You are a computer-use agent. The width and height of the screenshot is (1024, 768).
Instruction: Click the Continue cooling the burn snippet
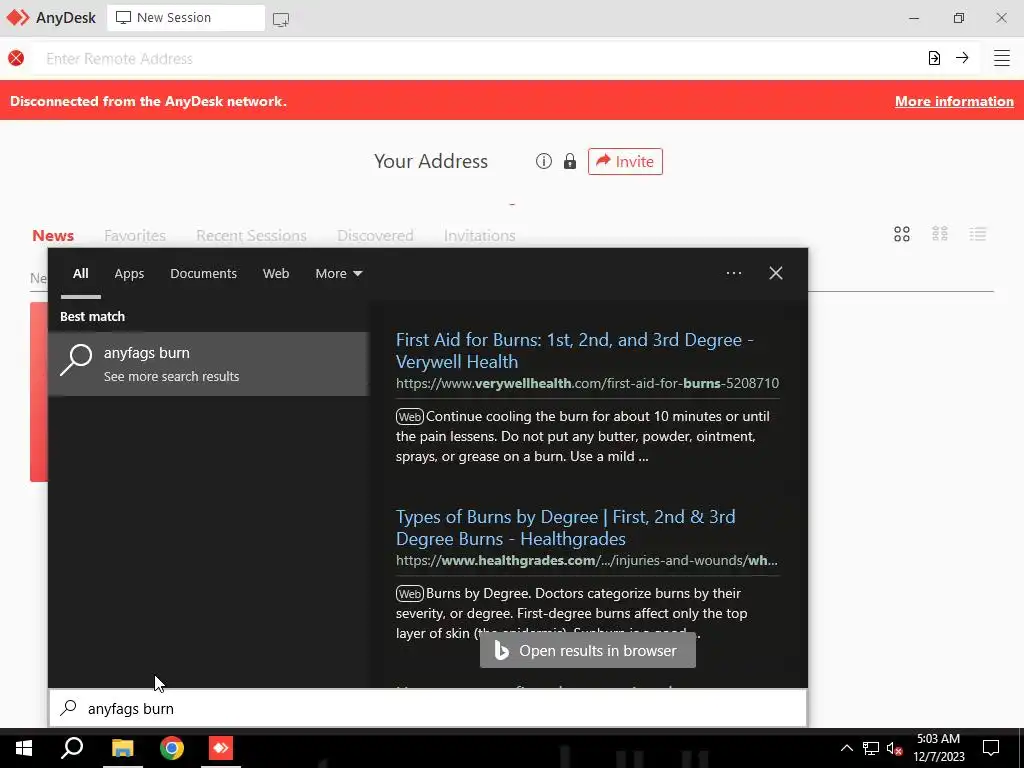[x=583, y=436]
